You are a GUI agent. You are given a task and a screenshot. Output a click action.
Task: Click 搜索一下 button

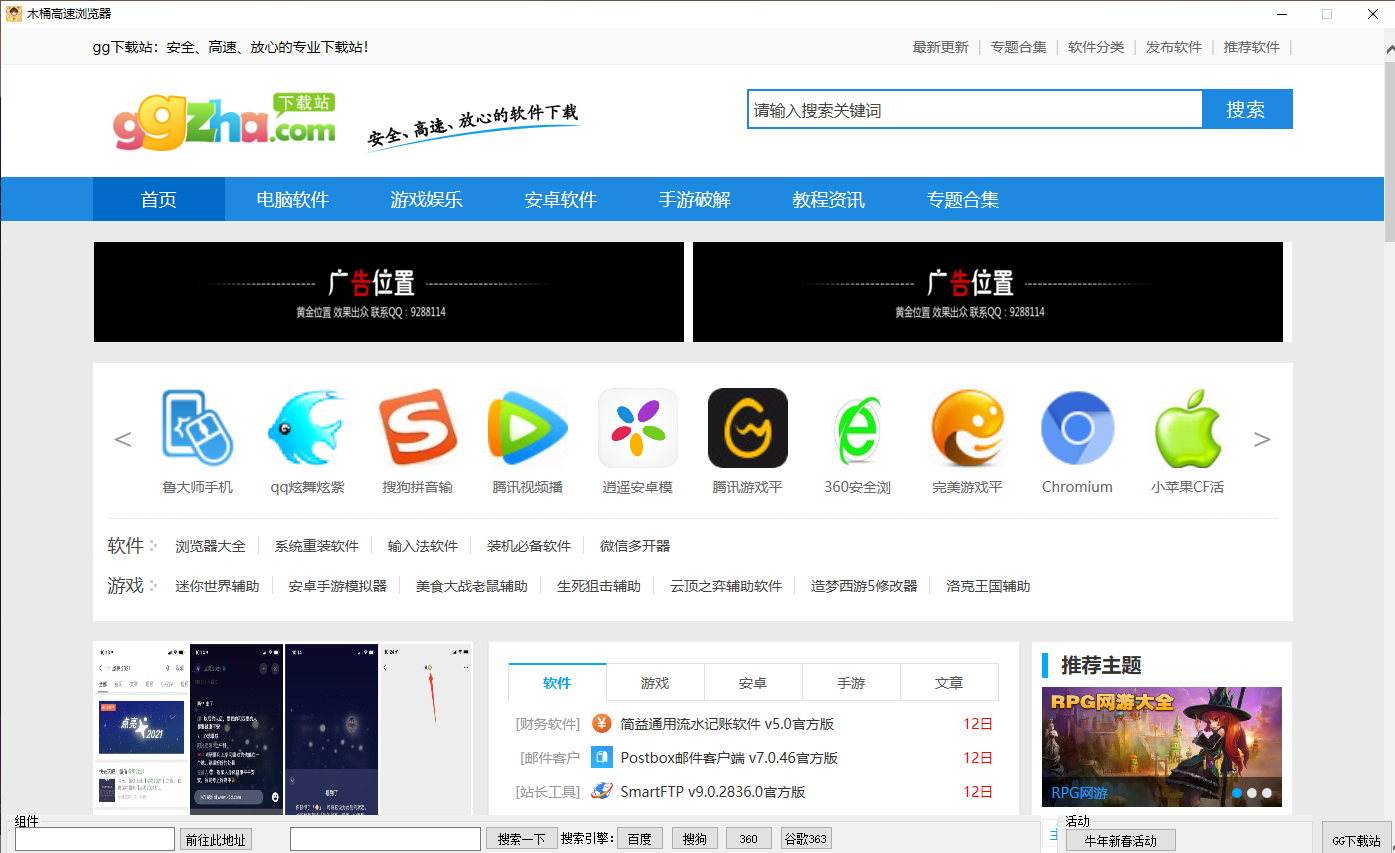[x=522, y=838]
